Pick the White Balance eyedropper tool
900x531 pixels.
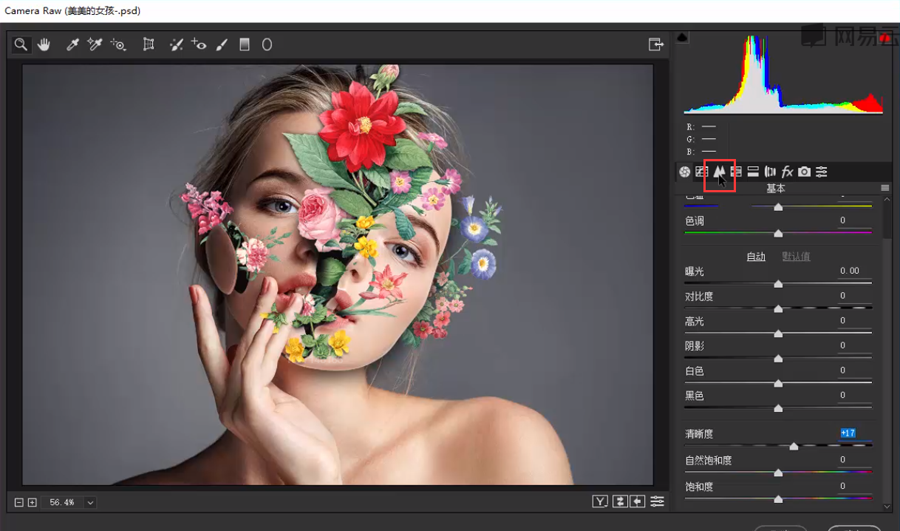pyautogui.click(x=72, y=45)
